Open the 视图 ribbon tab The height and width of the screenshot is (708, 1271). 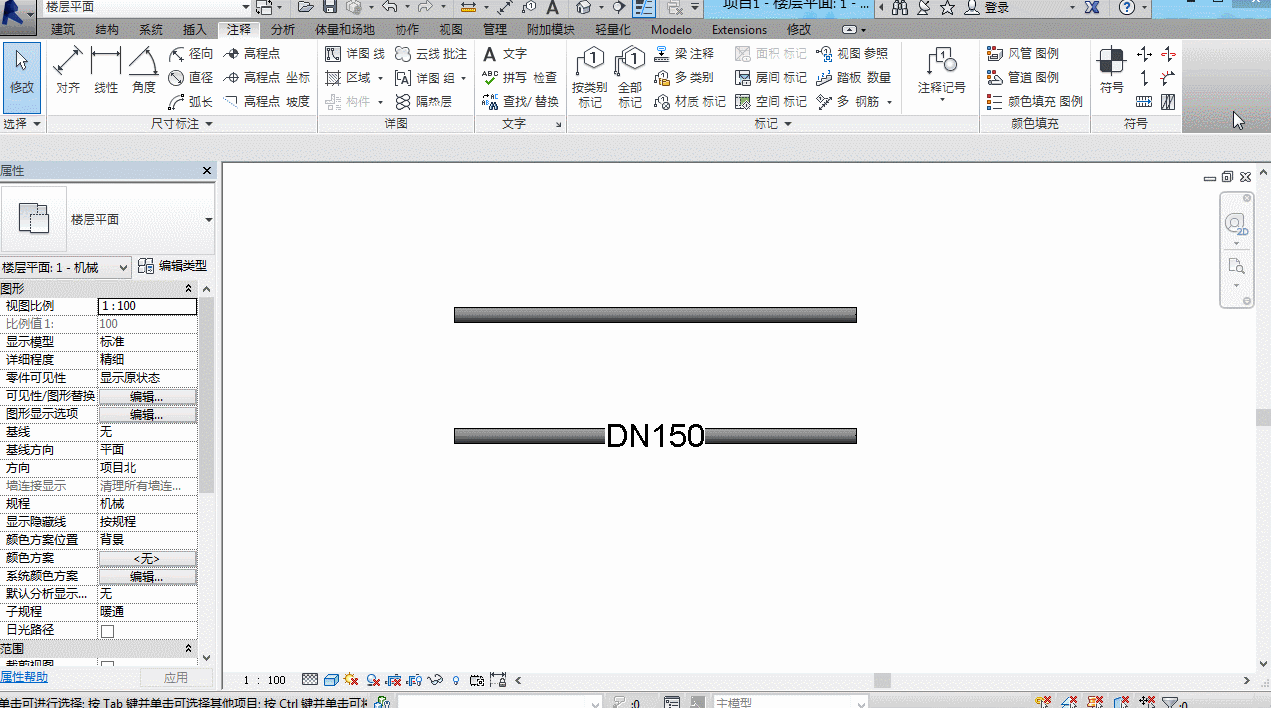(x=451, y=30)
